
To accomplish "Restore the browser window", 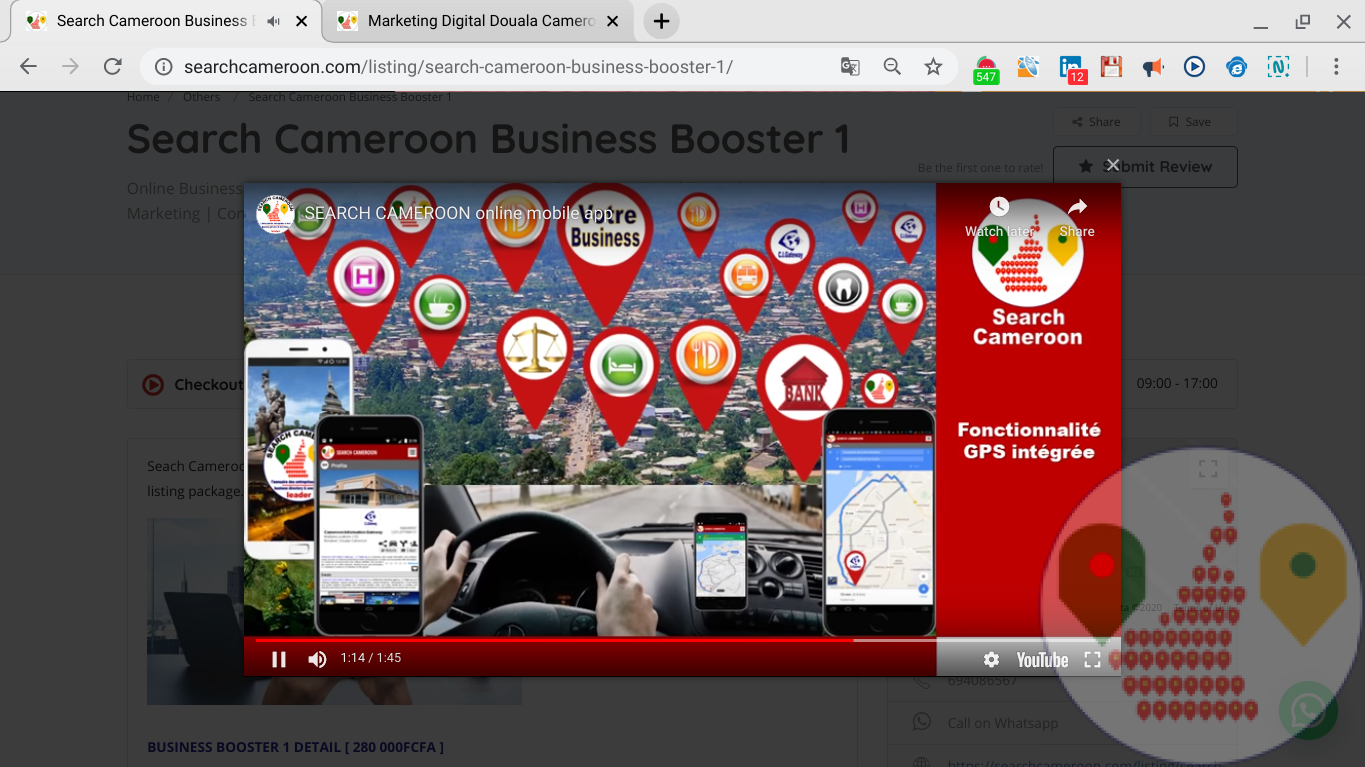I will point(1303,21).
